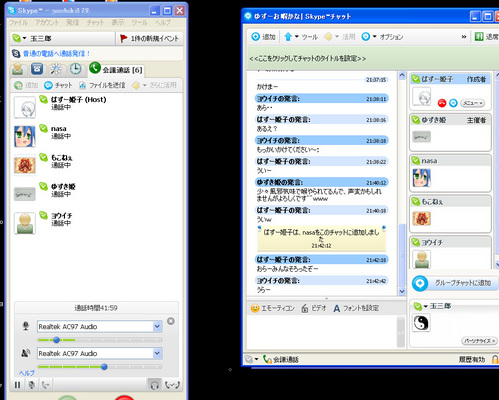Click the blue chat icon on ばずー姫子's card

tap(453, 103)
